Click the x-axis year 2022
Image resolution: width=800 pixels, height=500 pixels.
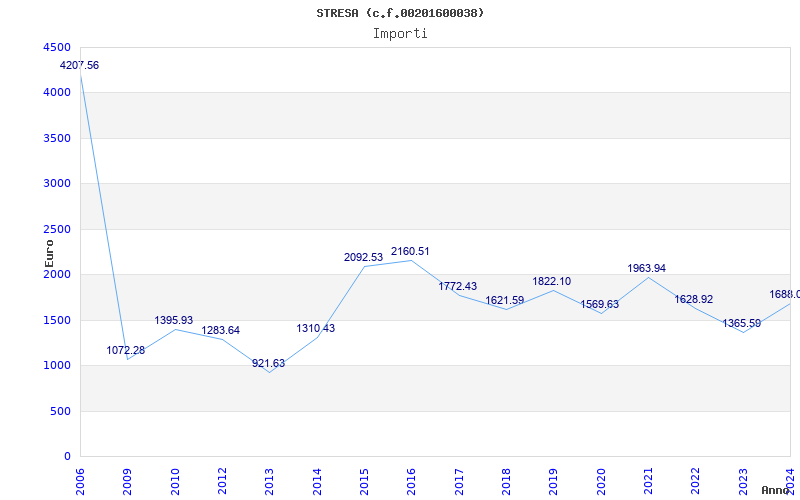(x=696, y=481)
